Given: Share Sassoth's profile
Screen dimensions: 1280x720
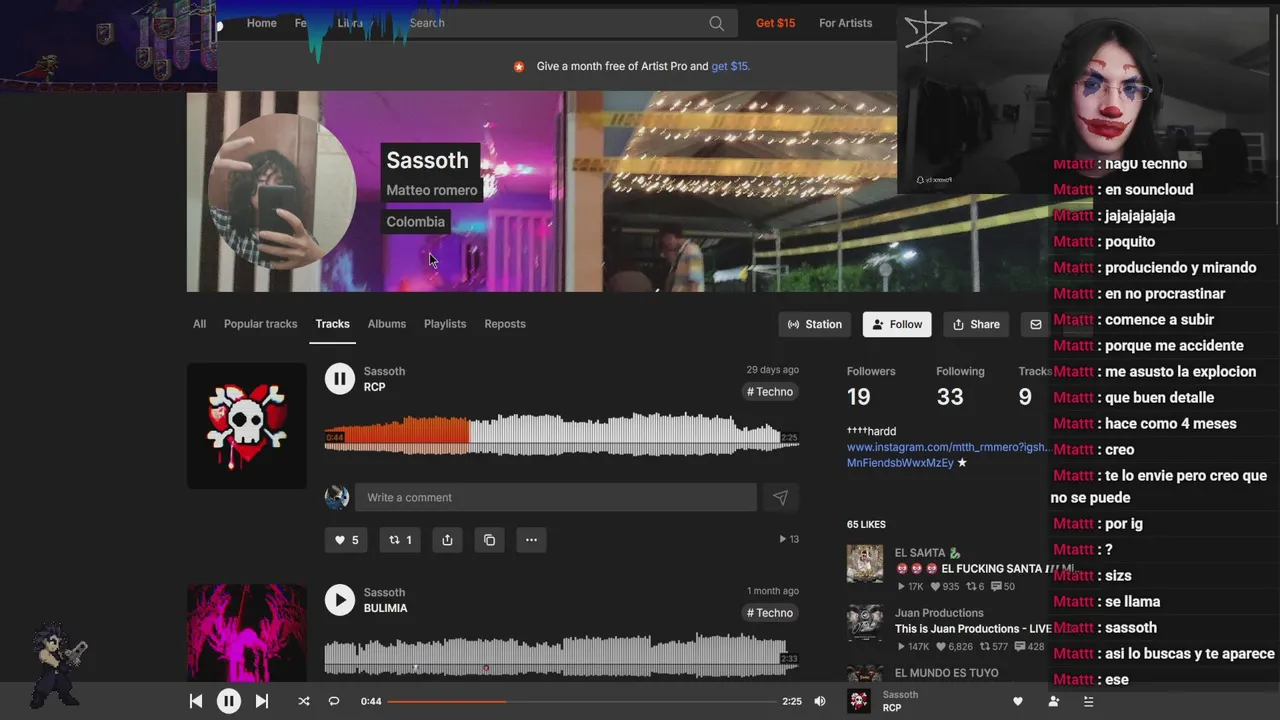Looking at the screenshot, I should point(976,324).
